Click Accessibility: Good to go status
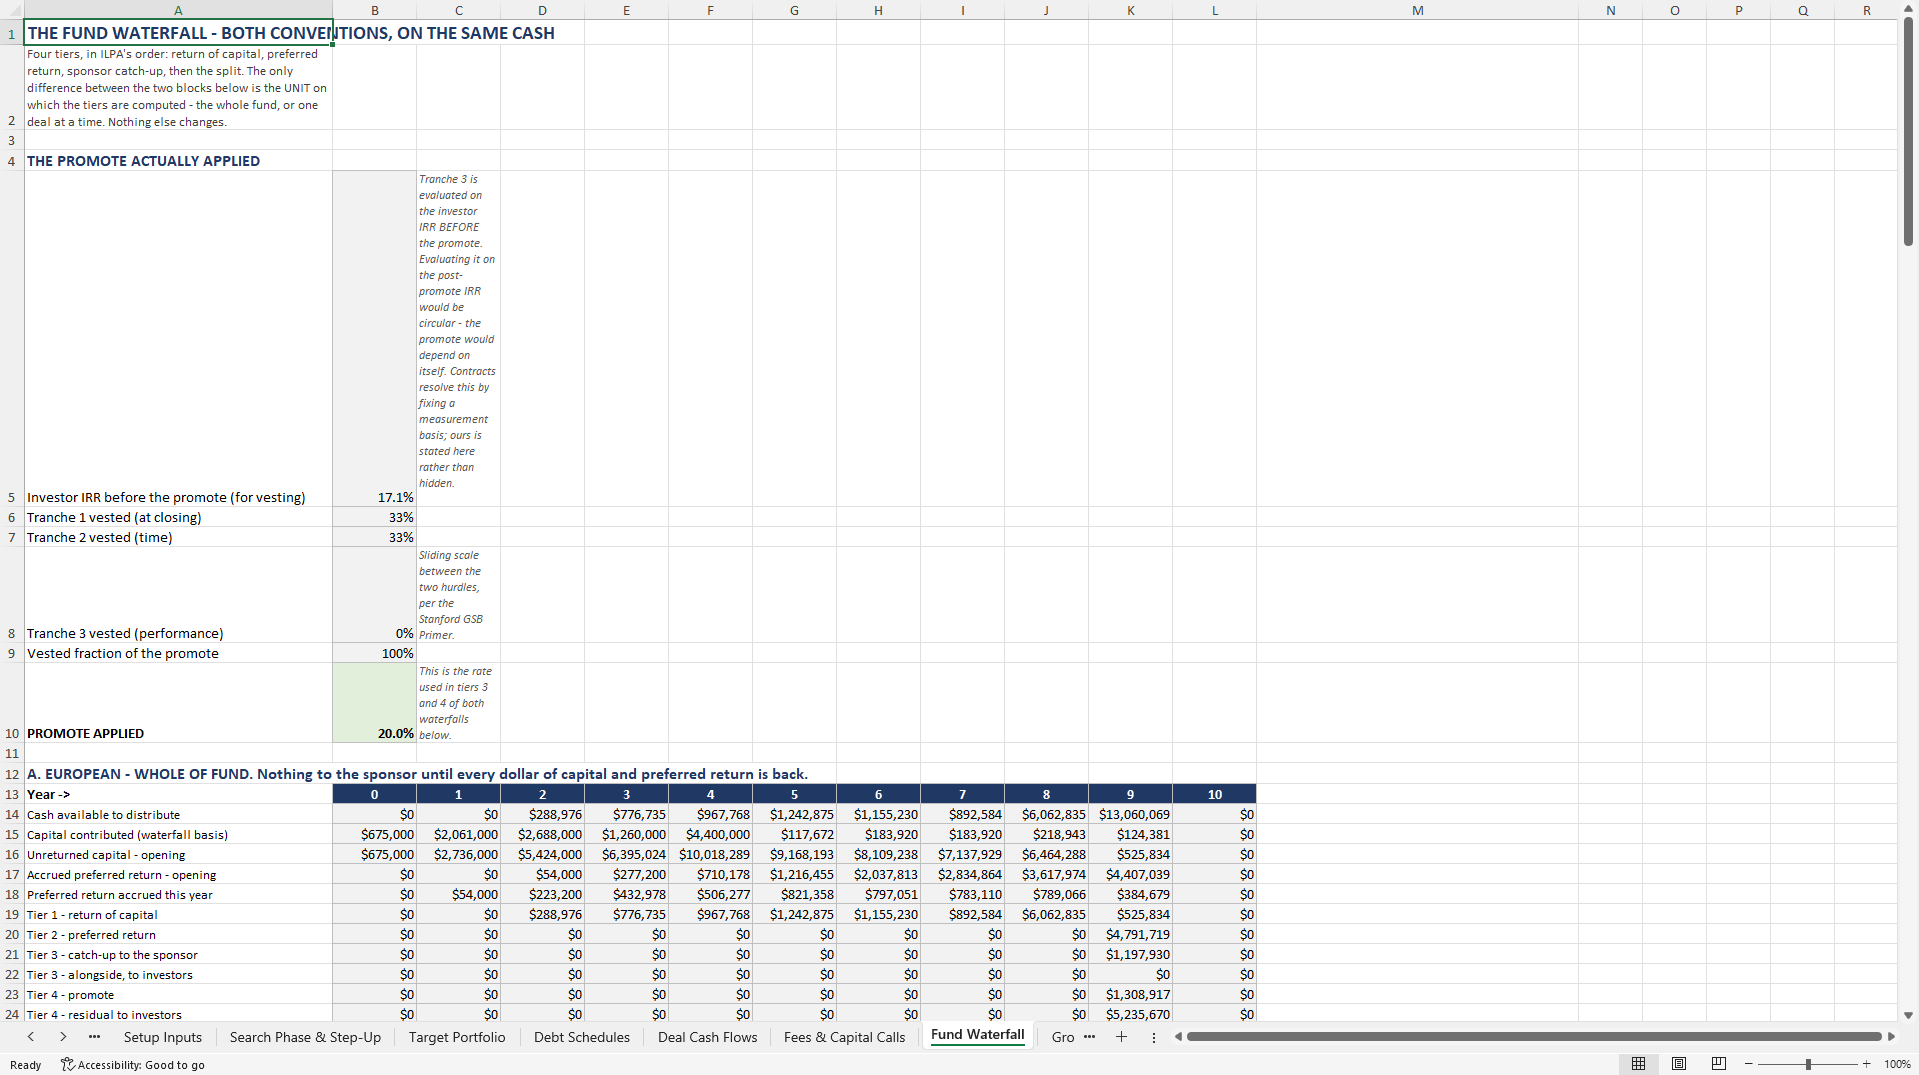 coord(132,1064)
